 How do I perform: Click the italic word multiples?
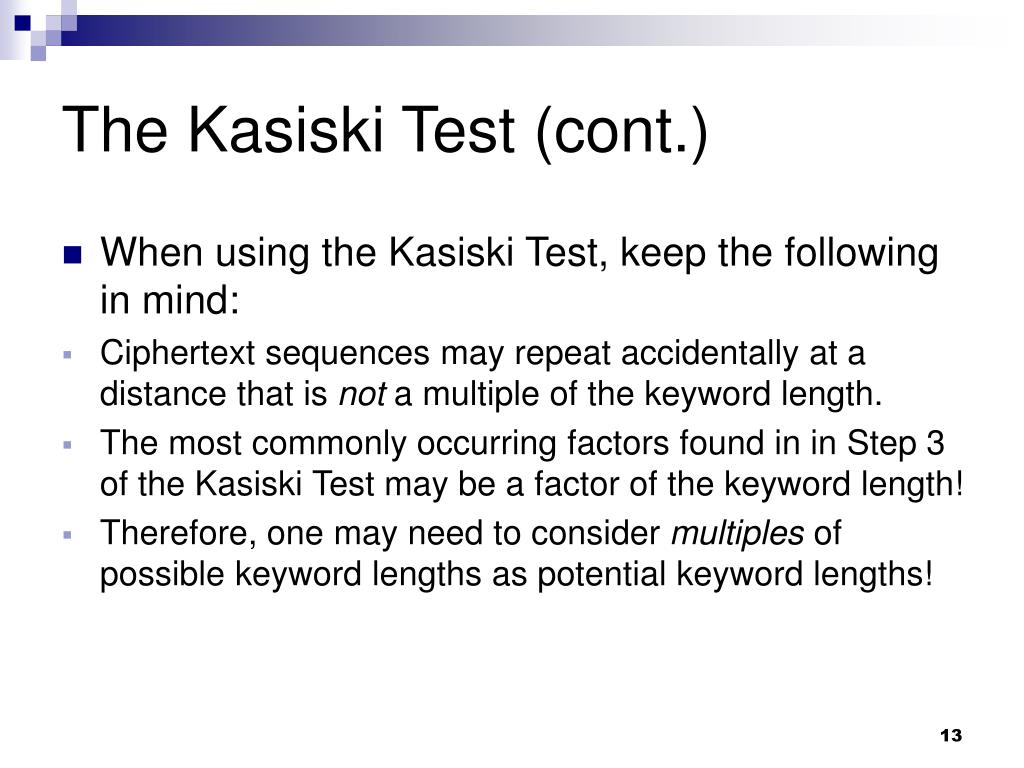(737, 534)
